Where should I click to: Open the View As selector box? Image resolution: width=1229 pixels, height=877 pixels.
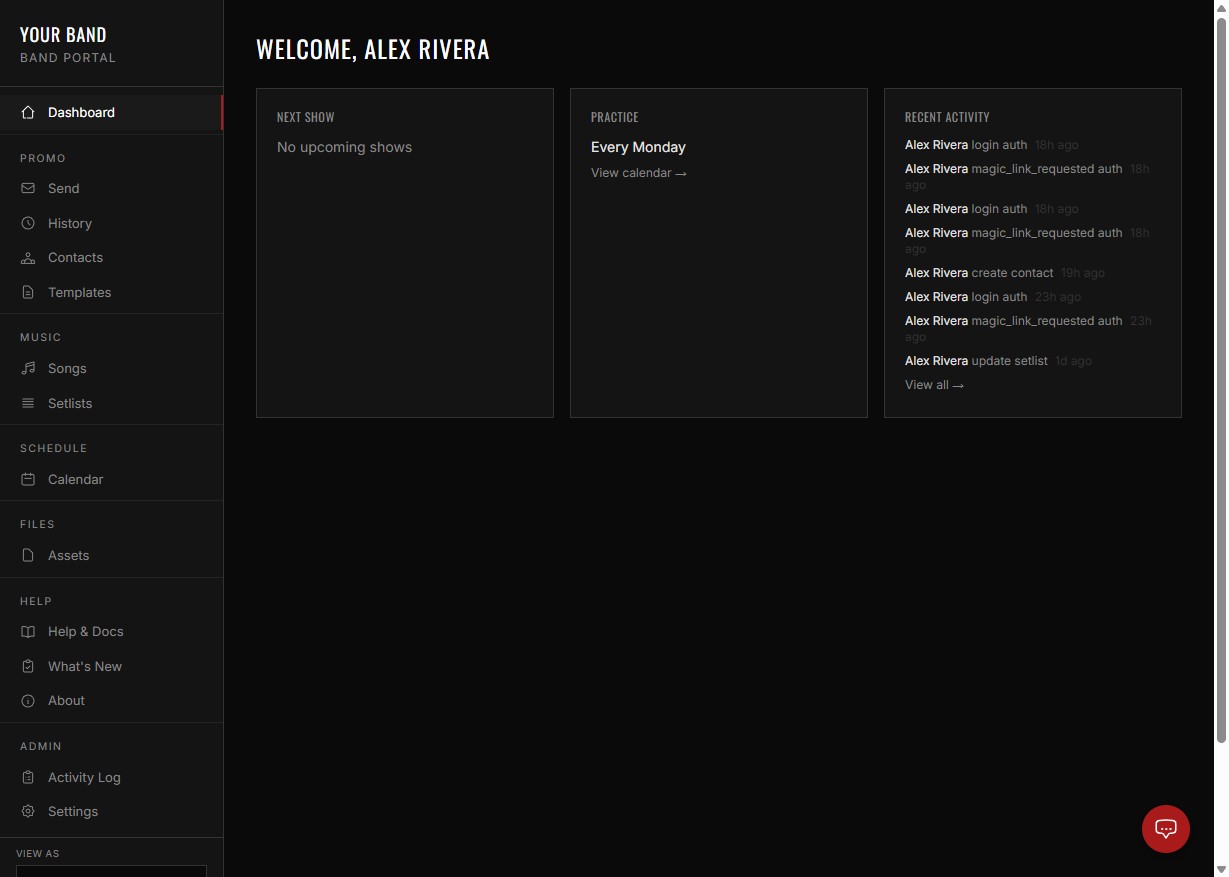point(111,870)
